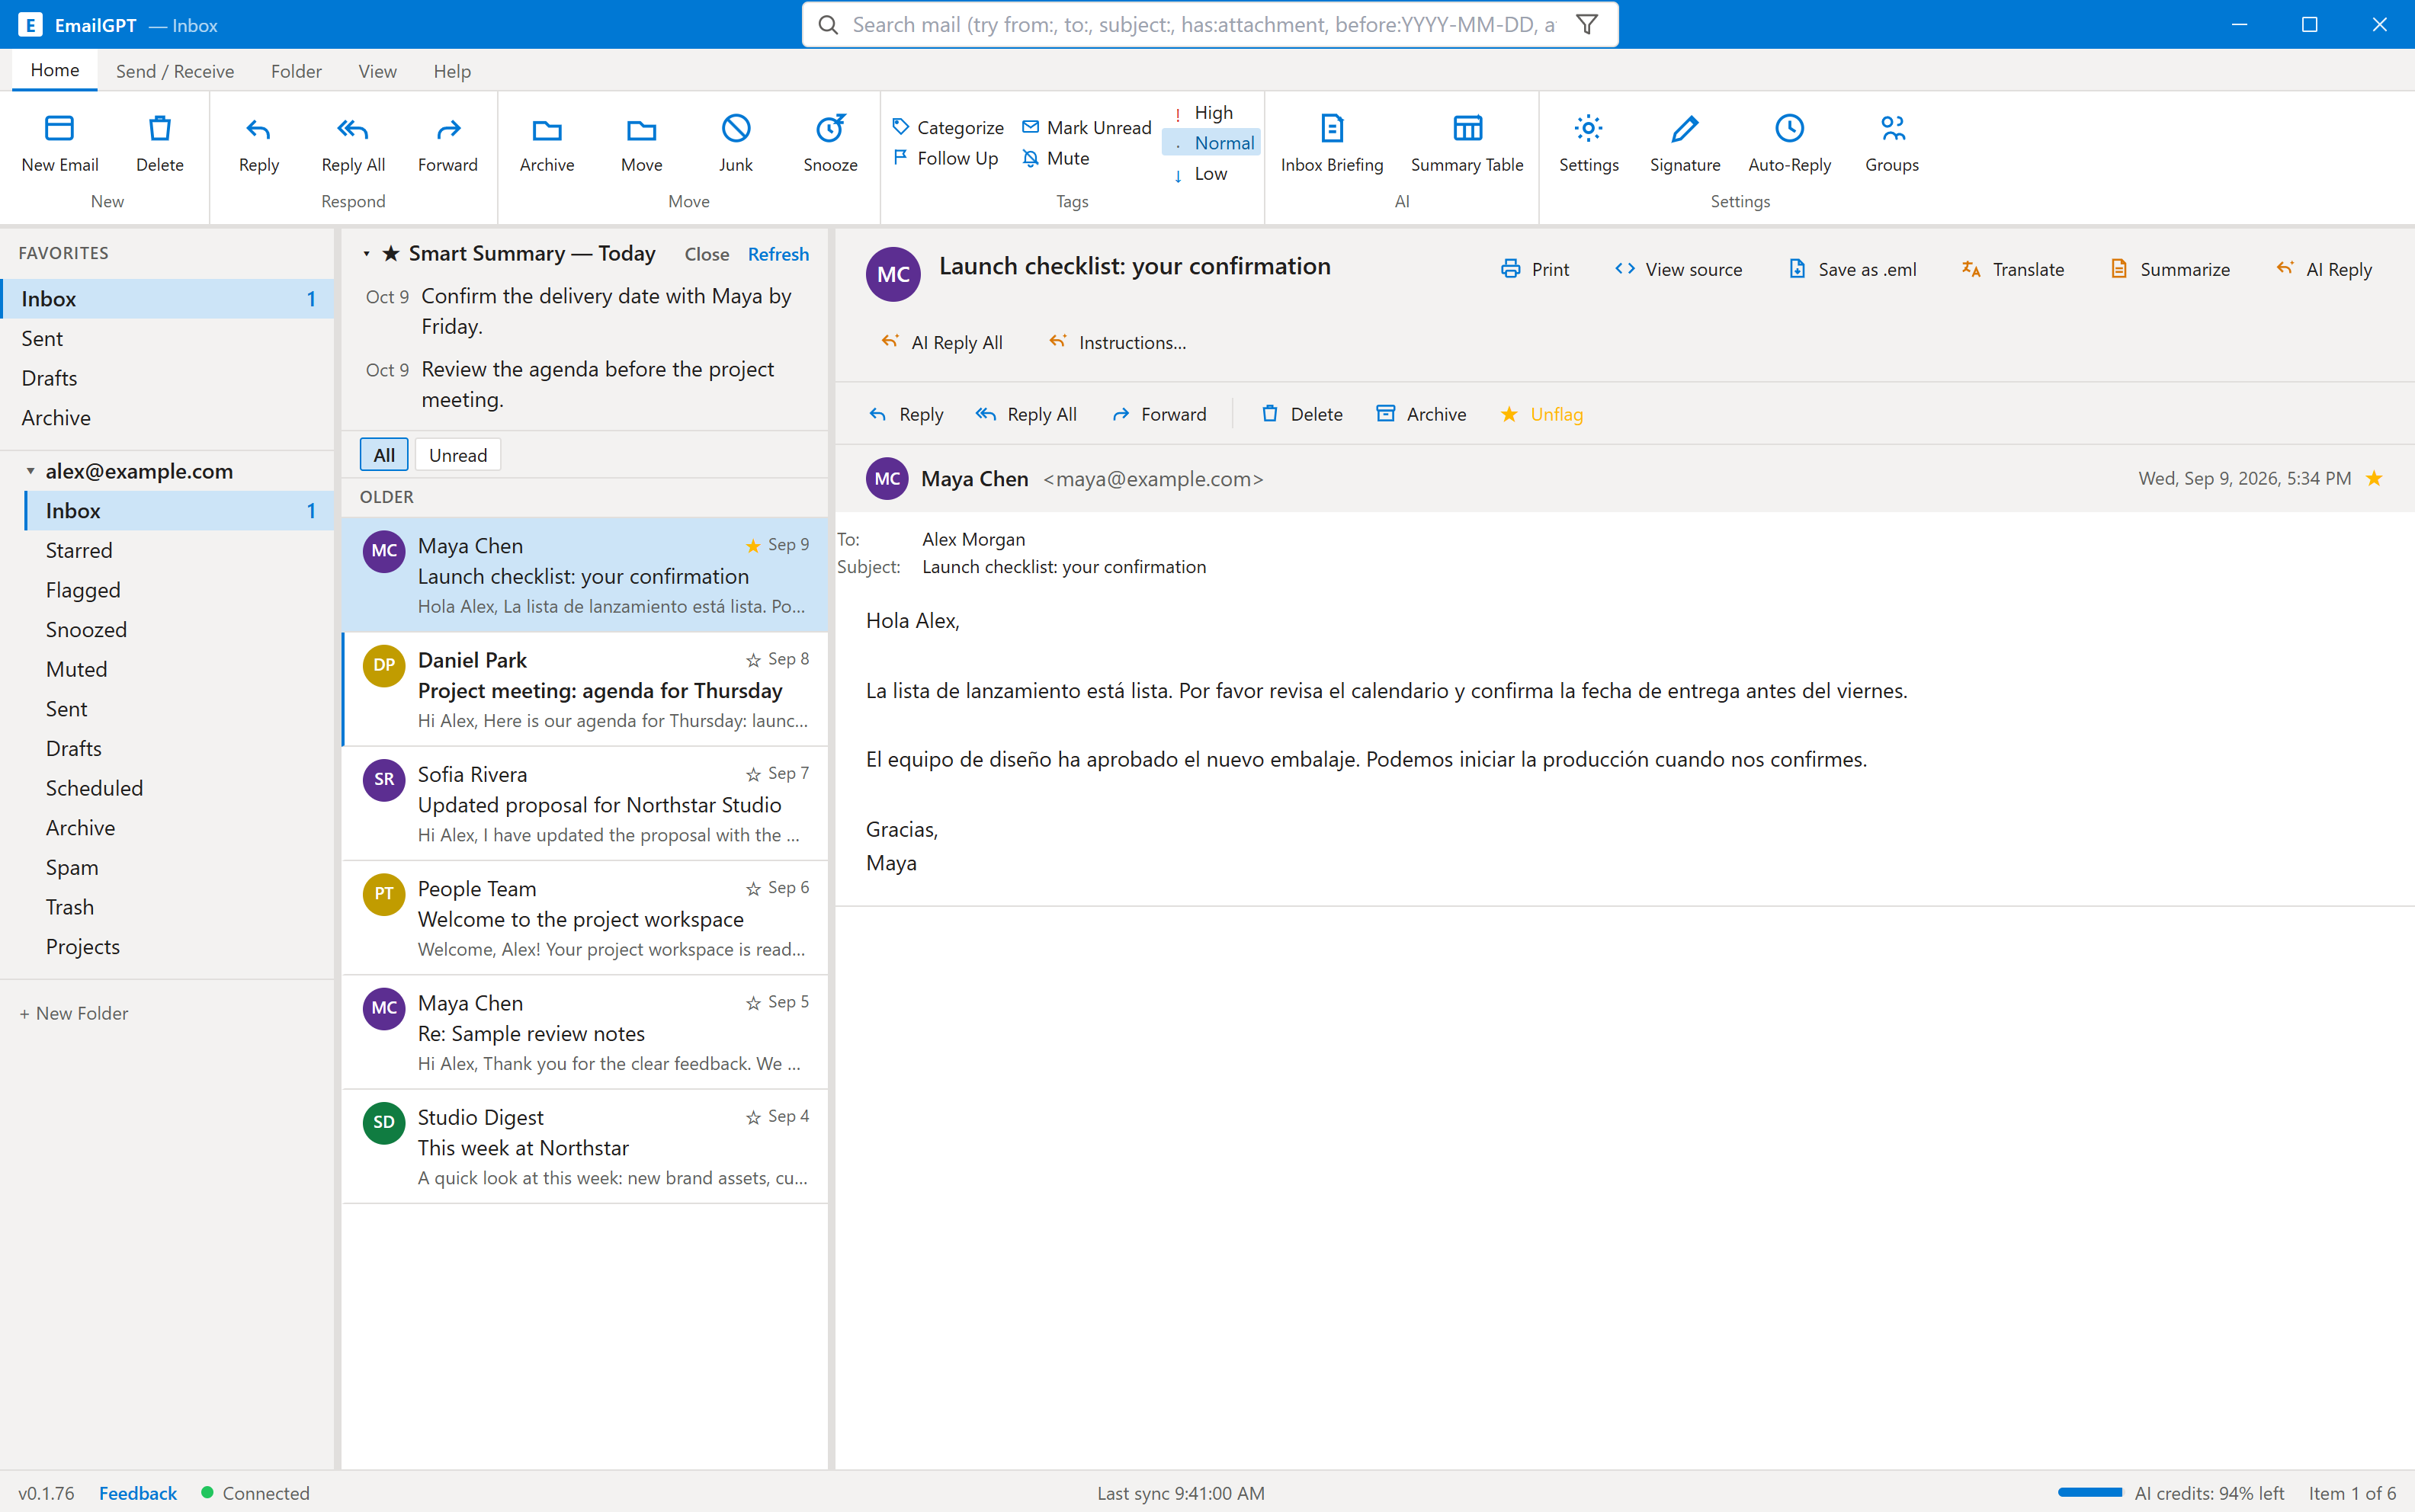
Task: Translate the open email
Action: coord(2013,269)
